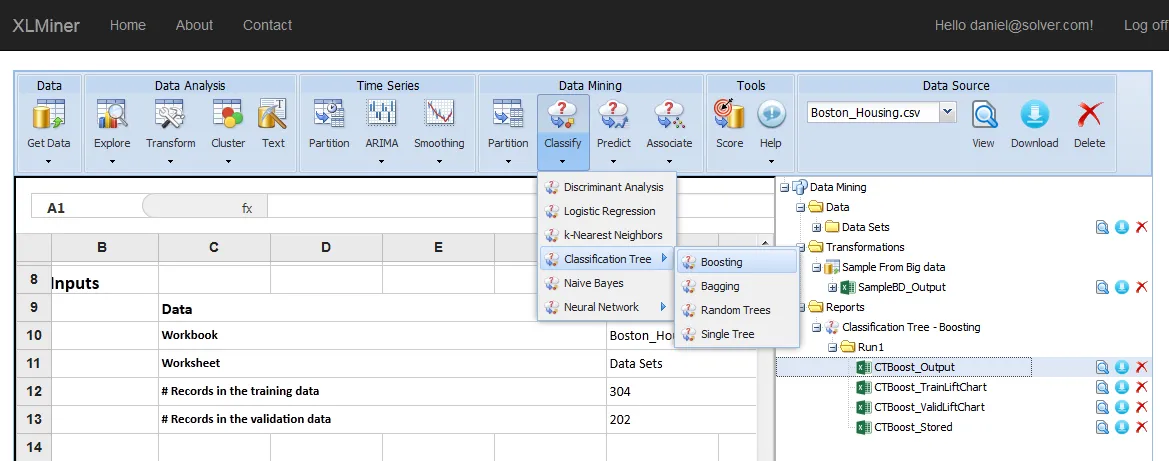1169x461 pixels.
Task: Download the selected data source
Action: click(x=1034, y=123)
